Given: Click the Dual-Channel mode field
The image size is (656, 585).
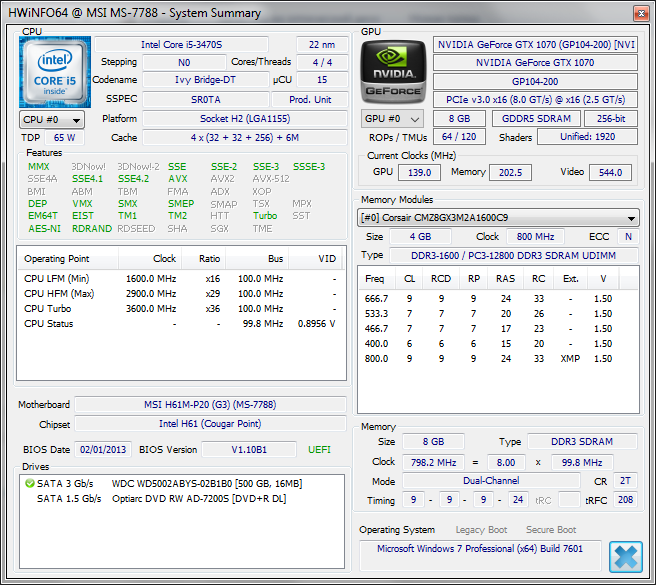Looking at the screenshot, I should pyautogui.click(x=491, y=481).
